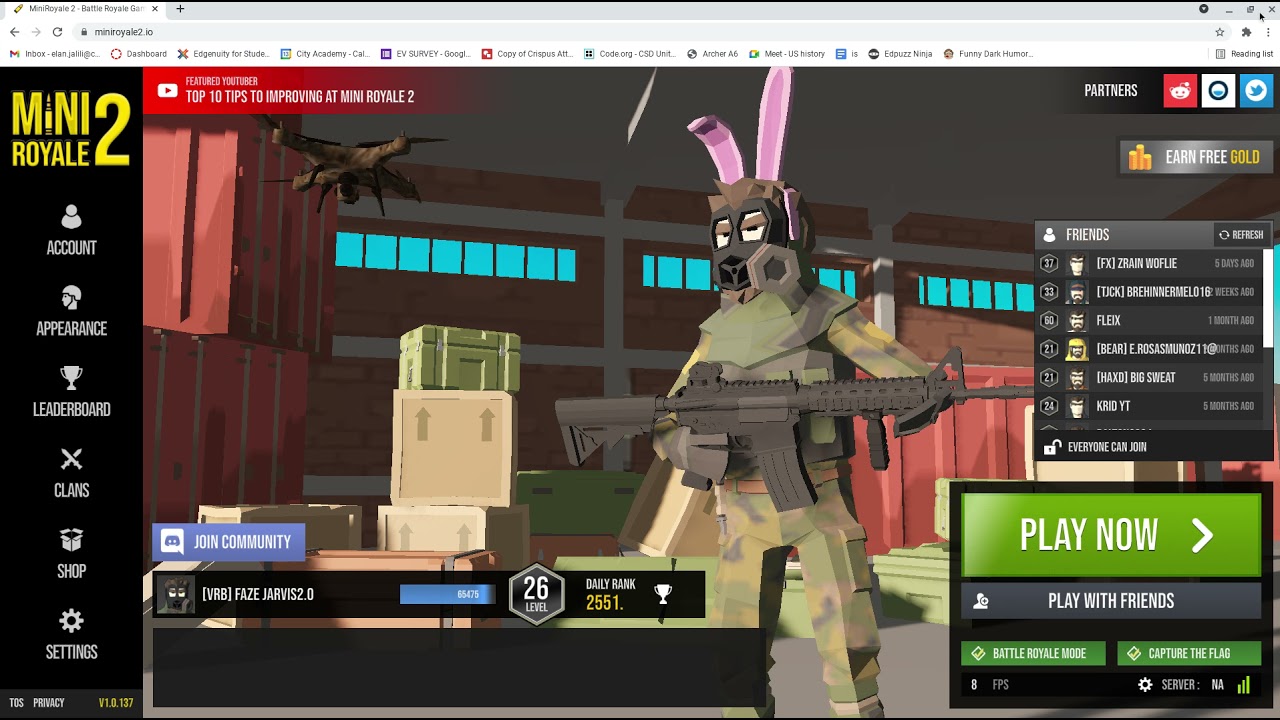Select friend [HAXD] BIG SWEAT
The width and height of the screenshot is (1280, 720).
[x=1150, y=378]
